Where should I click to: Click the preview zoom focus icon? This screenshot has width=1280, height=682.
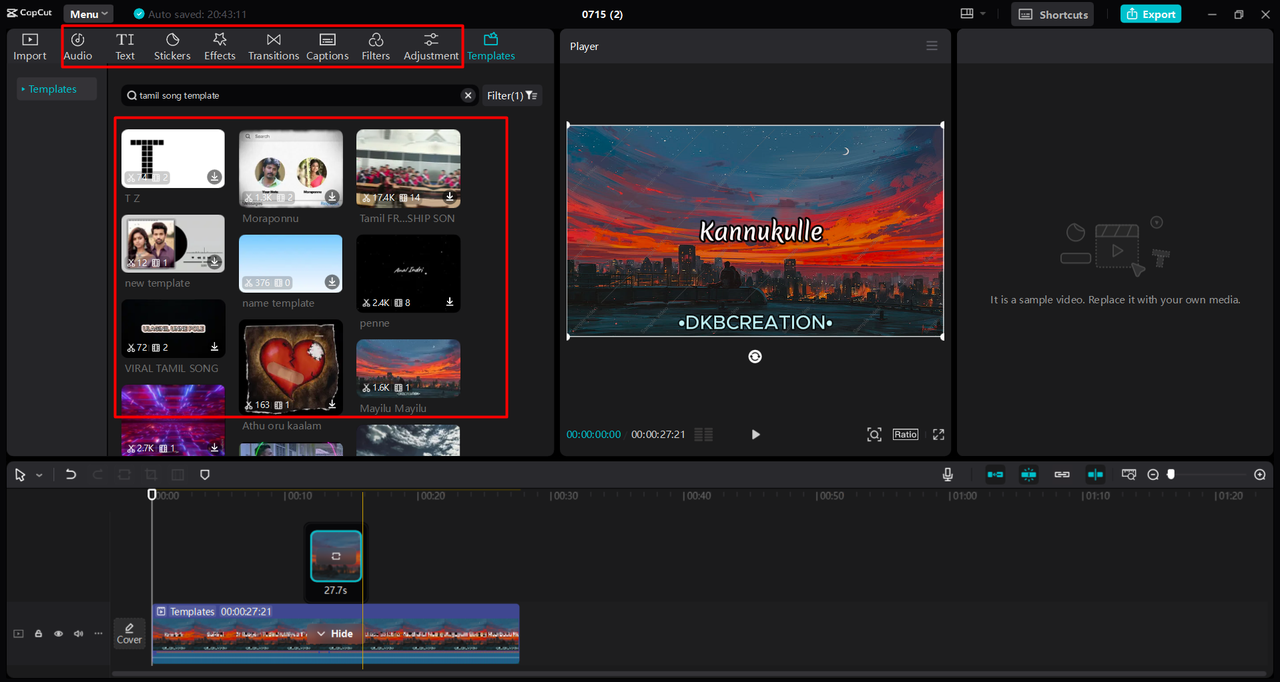[874, 434]
